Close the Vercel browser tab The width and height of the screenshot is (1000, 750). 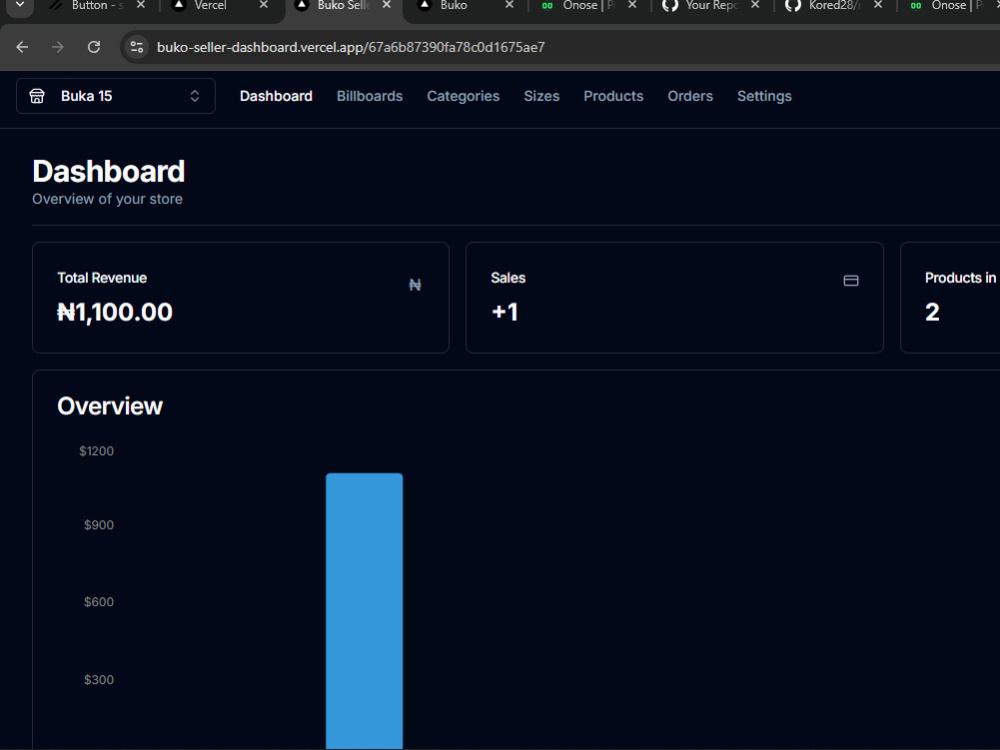pyautogui.click(x=263, y=4)
